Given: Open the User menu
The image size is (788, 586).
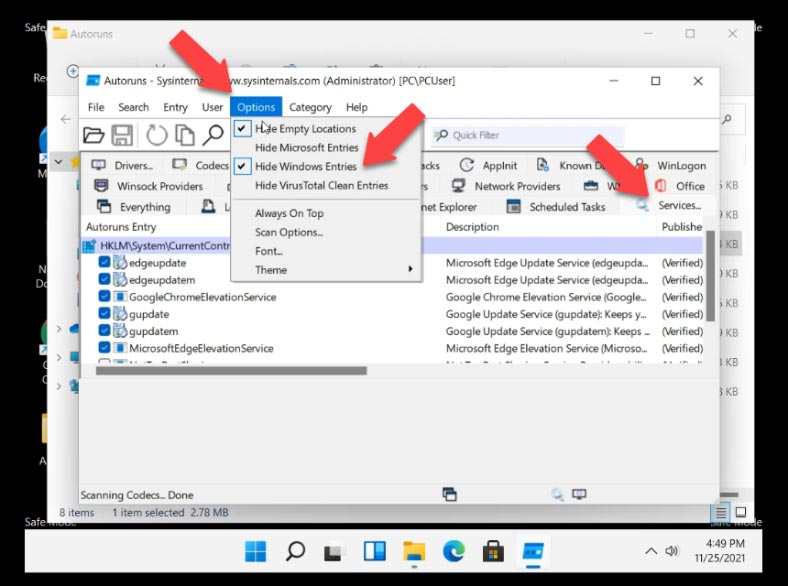Looking at the screenshot, I should point(212,107).
